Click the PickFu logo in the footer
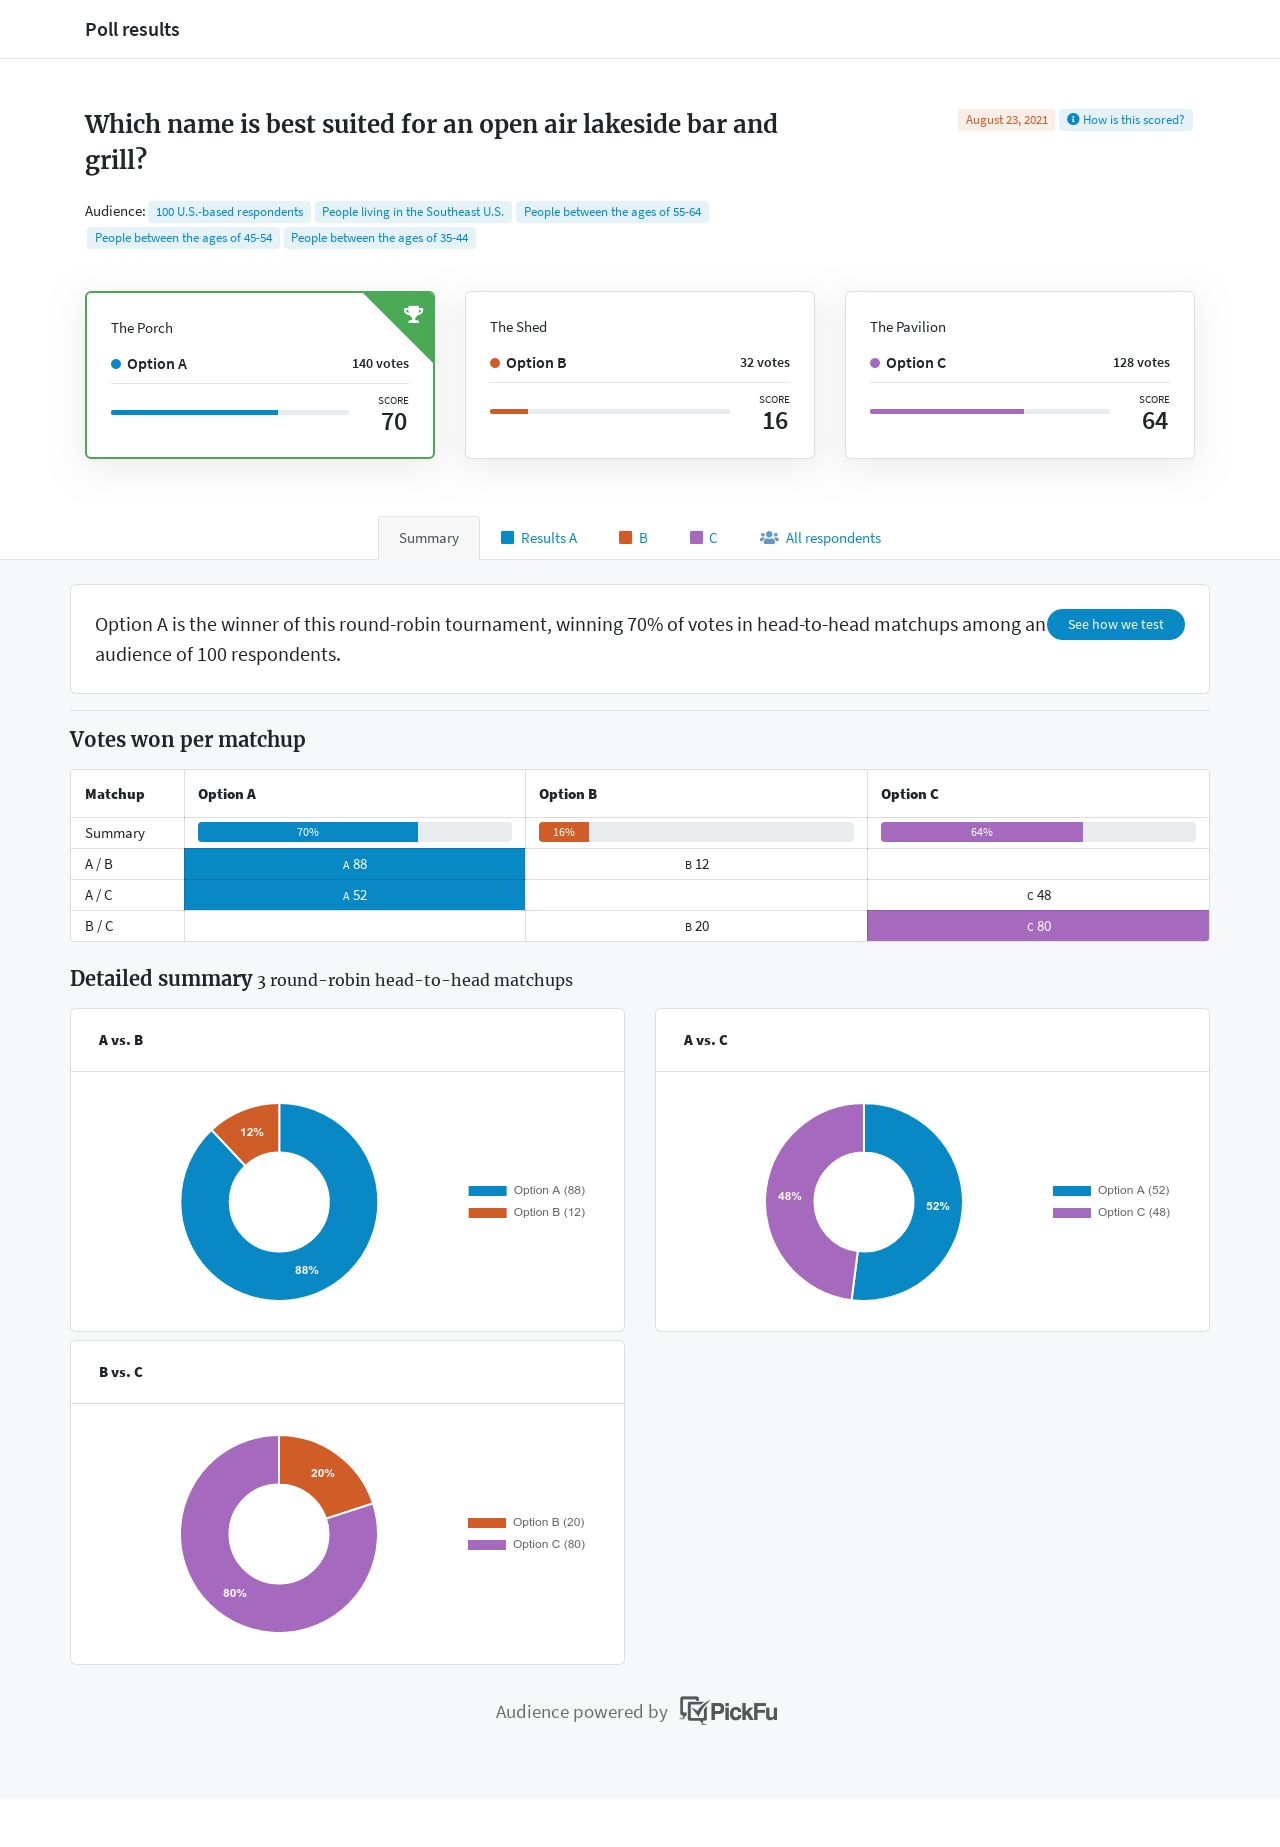 (728, 1711)
